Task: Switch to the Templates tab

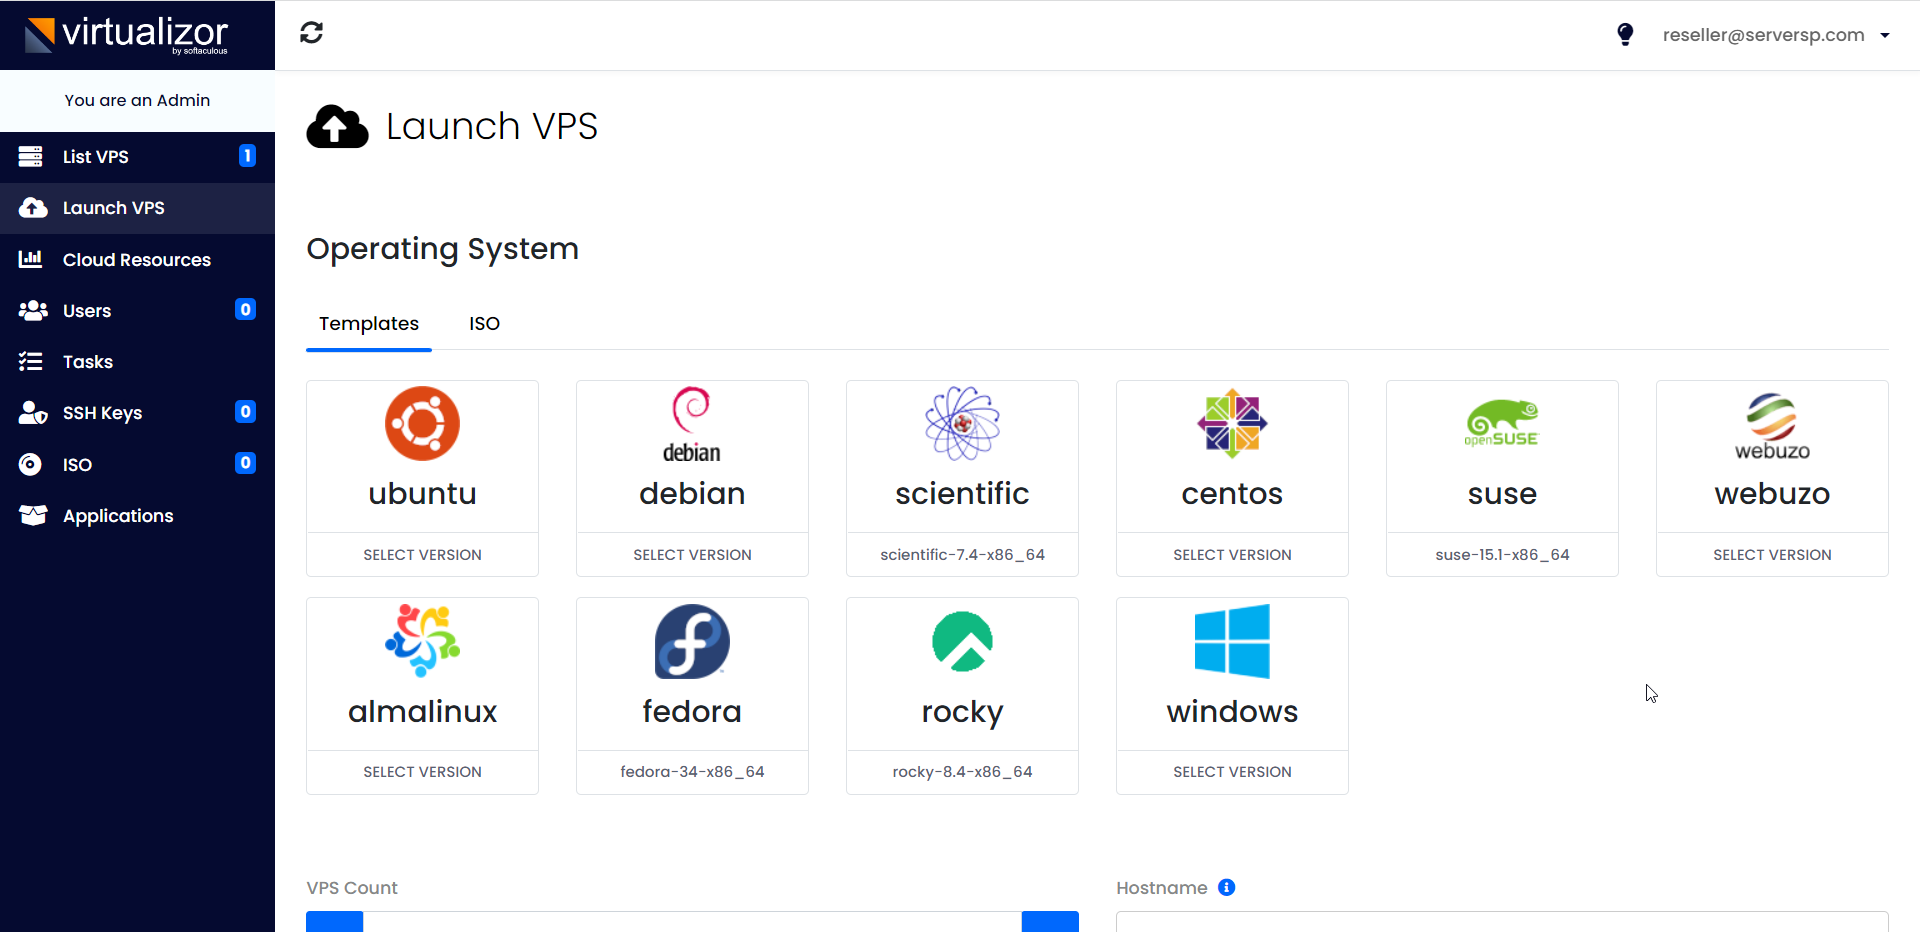Action: tap(369, 324)
